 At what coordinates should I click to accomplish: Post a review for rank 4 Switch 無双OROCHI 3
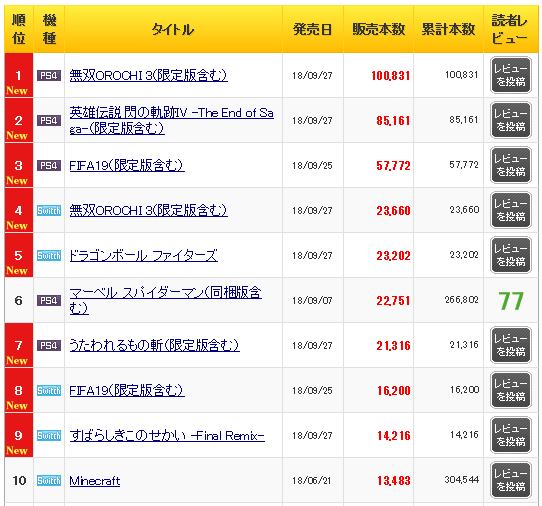(x=511, y=210)
